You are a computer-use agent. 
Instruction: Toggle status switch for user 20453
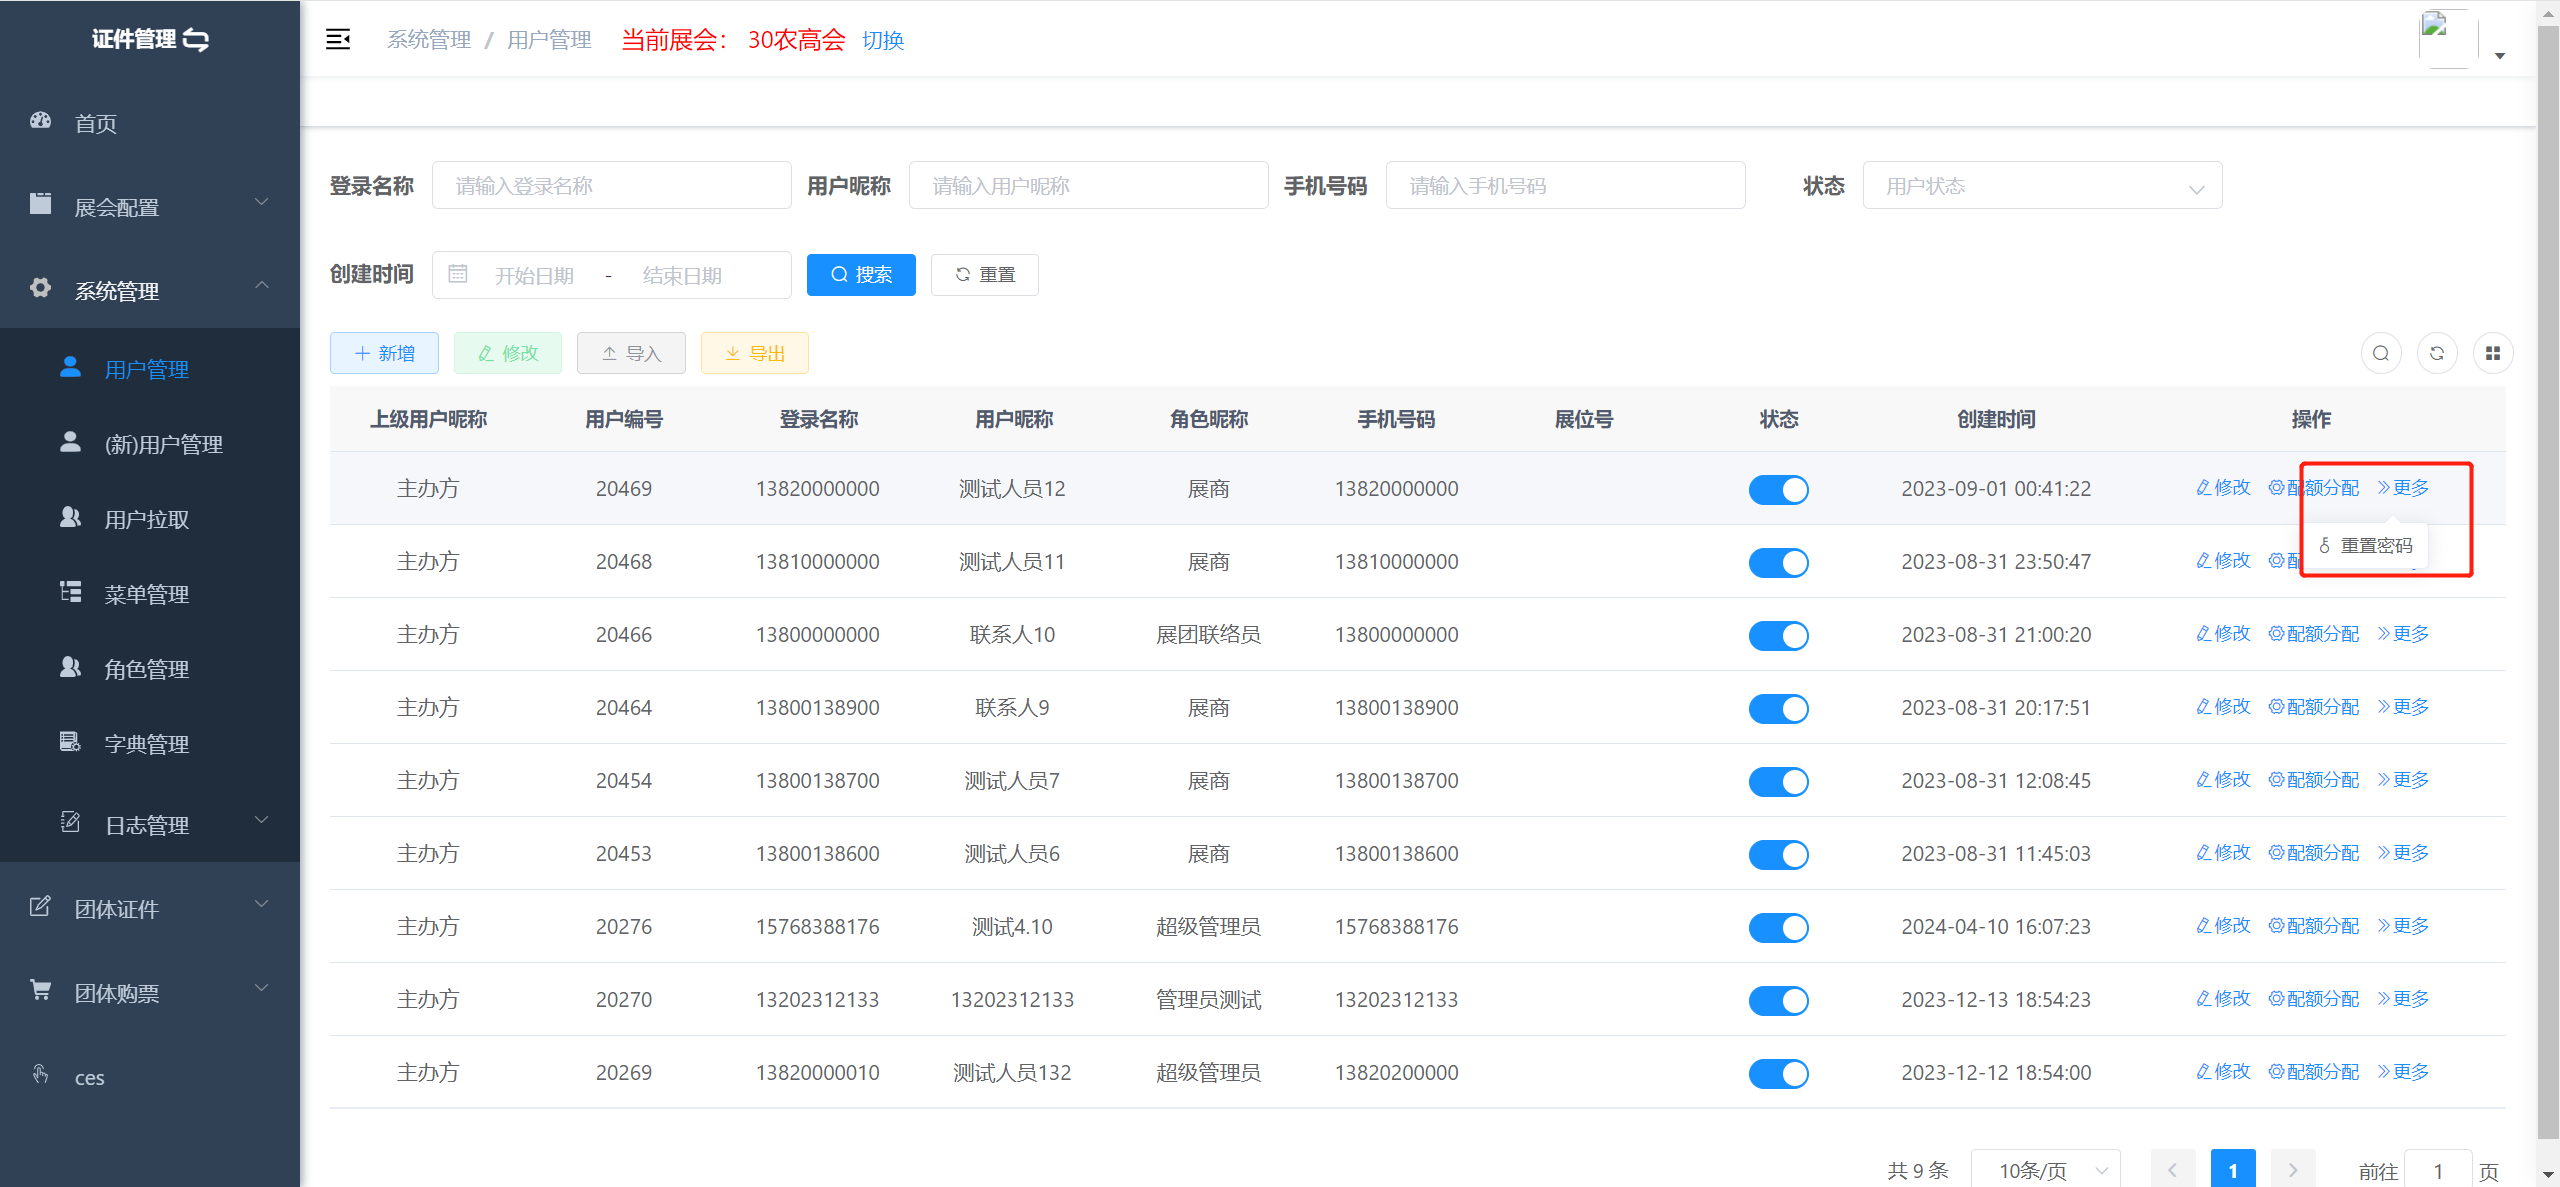(1778, 855)
